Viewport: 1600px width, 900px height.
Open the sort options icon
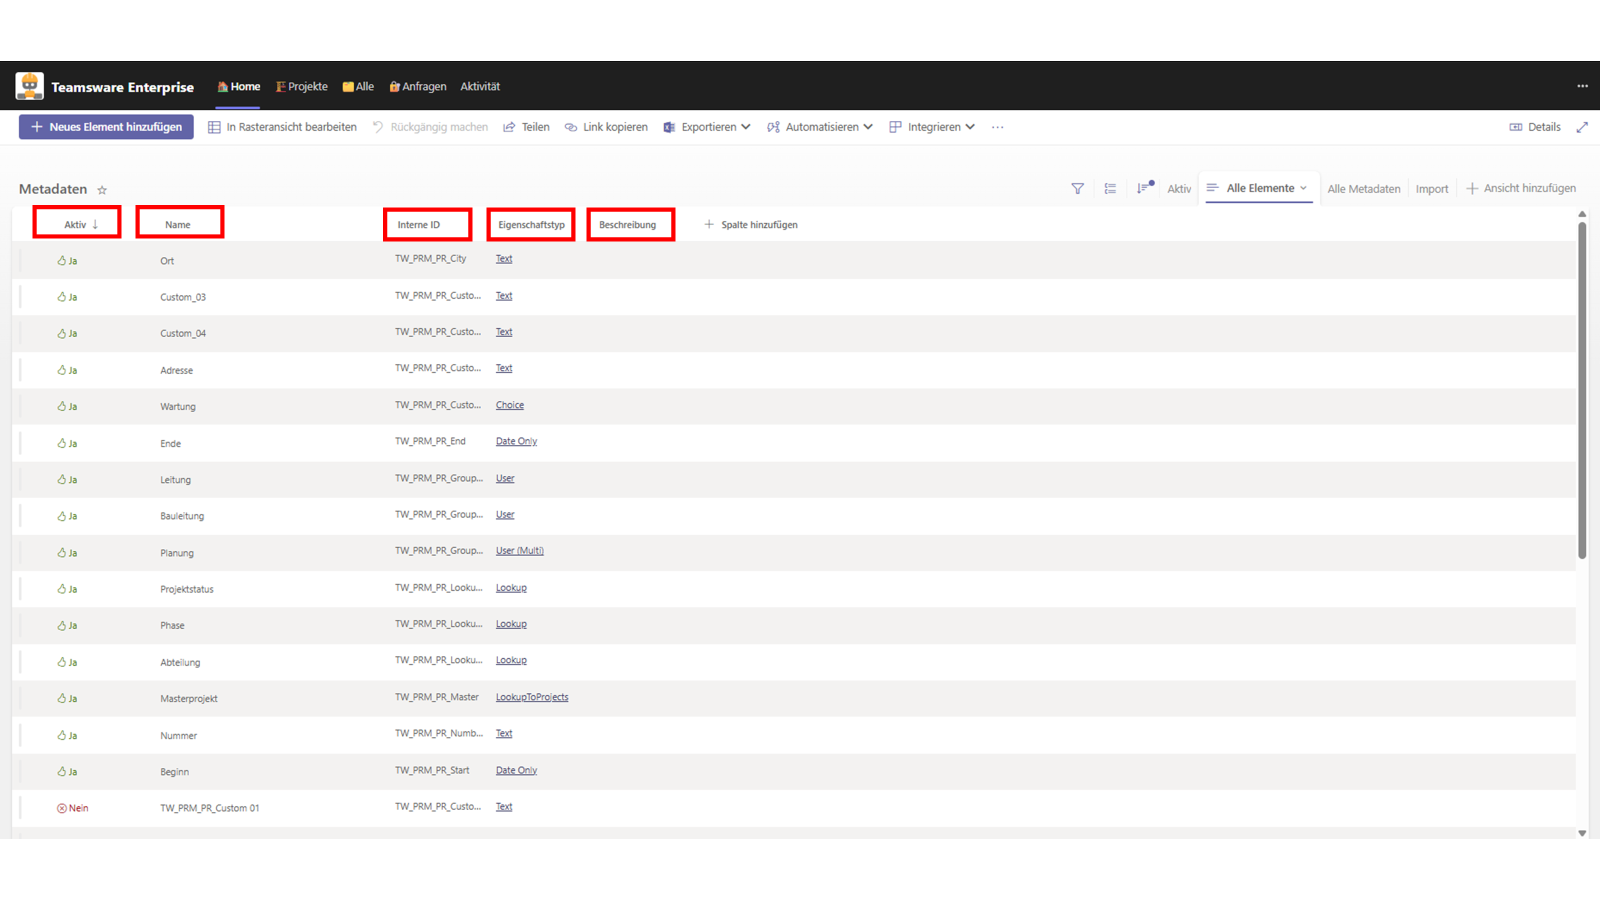(x=1144, y=188)
